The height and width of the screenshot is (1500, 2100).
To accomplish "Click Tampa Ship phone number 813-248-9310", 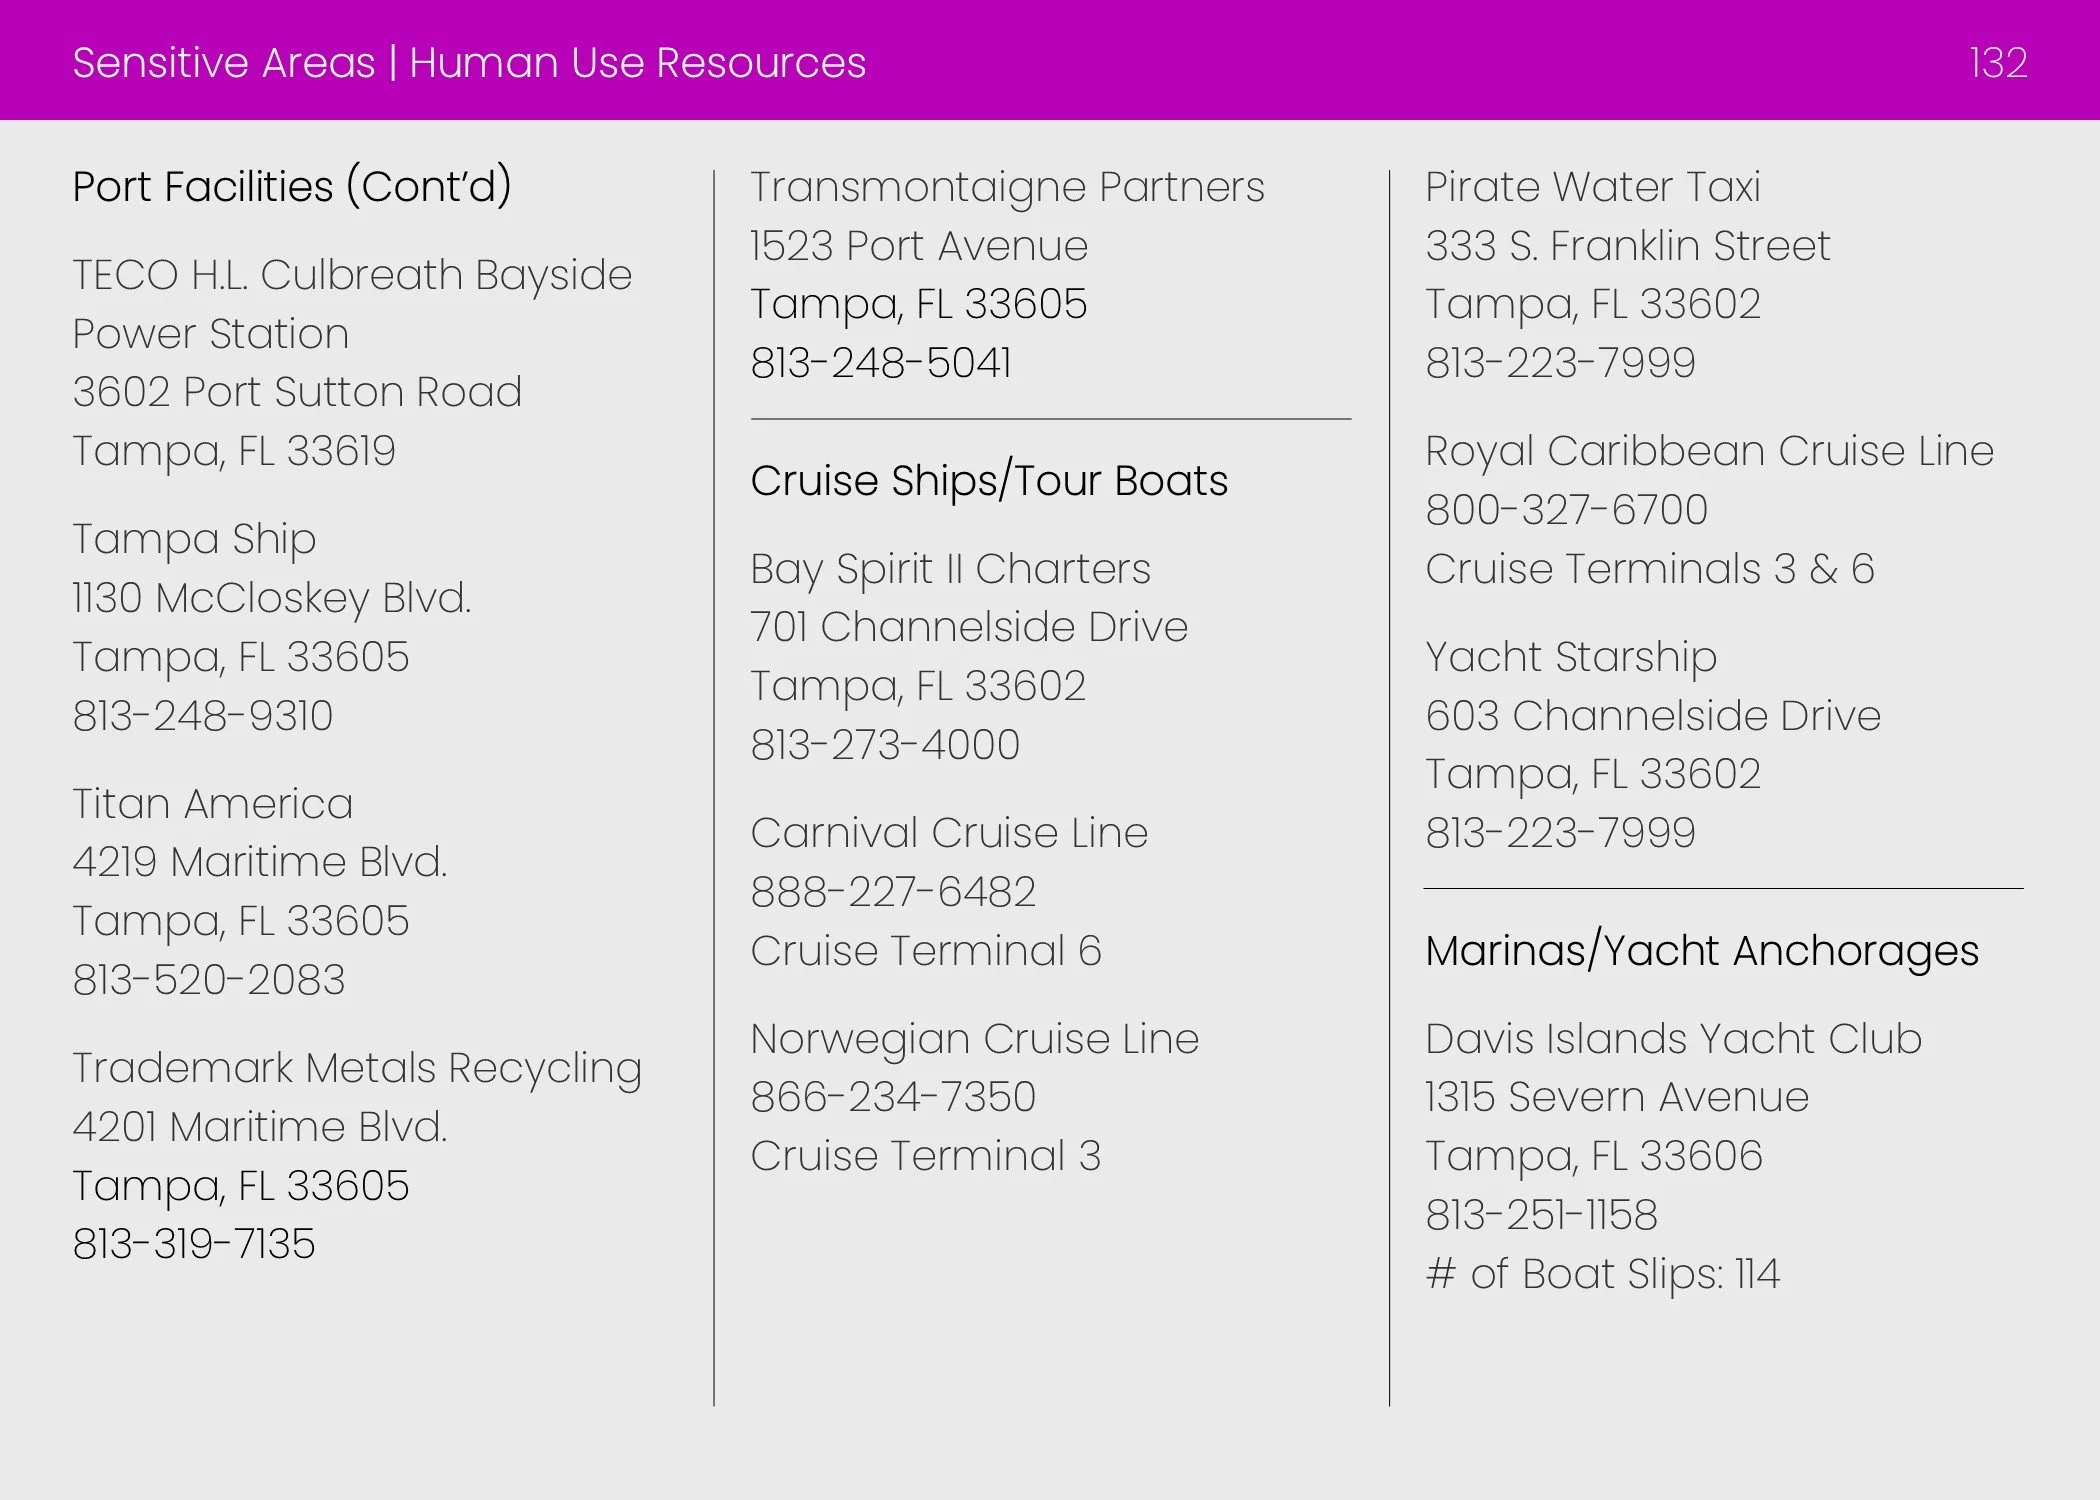I will point(203,716).
